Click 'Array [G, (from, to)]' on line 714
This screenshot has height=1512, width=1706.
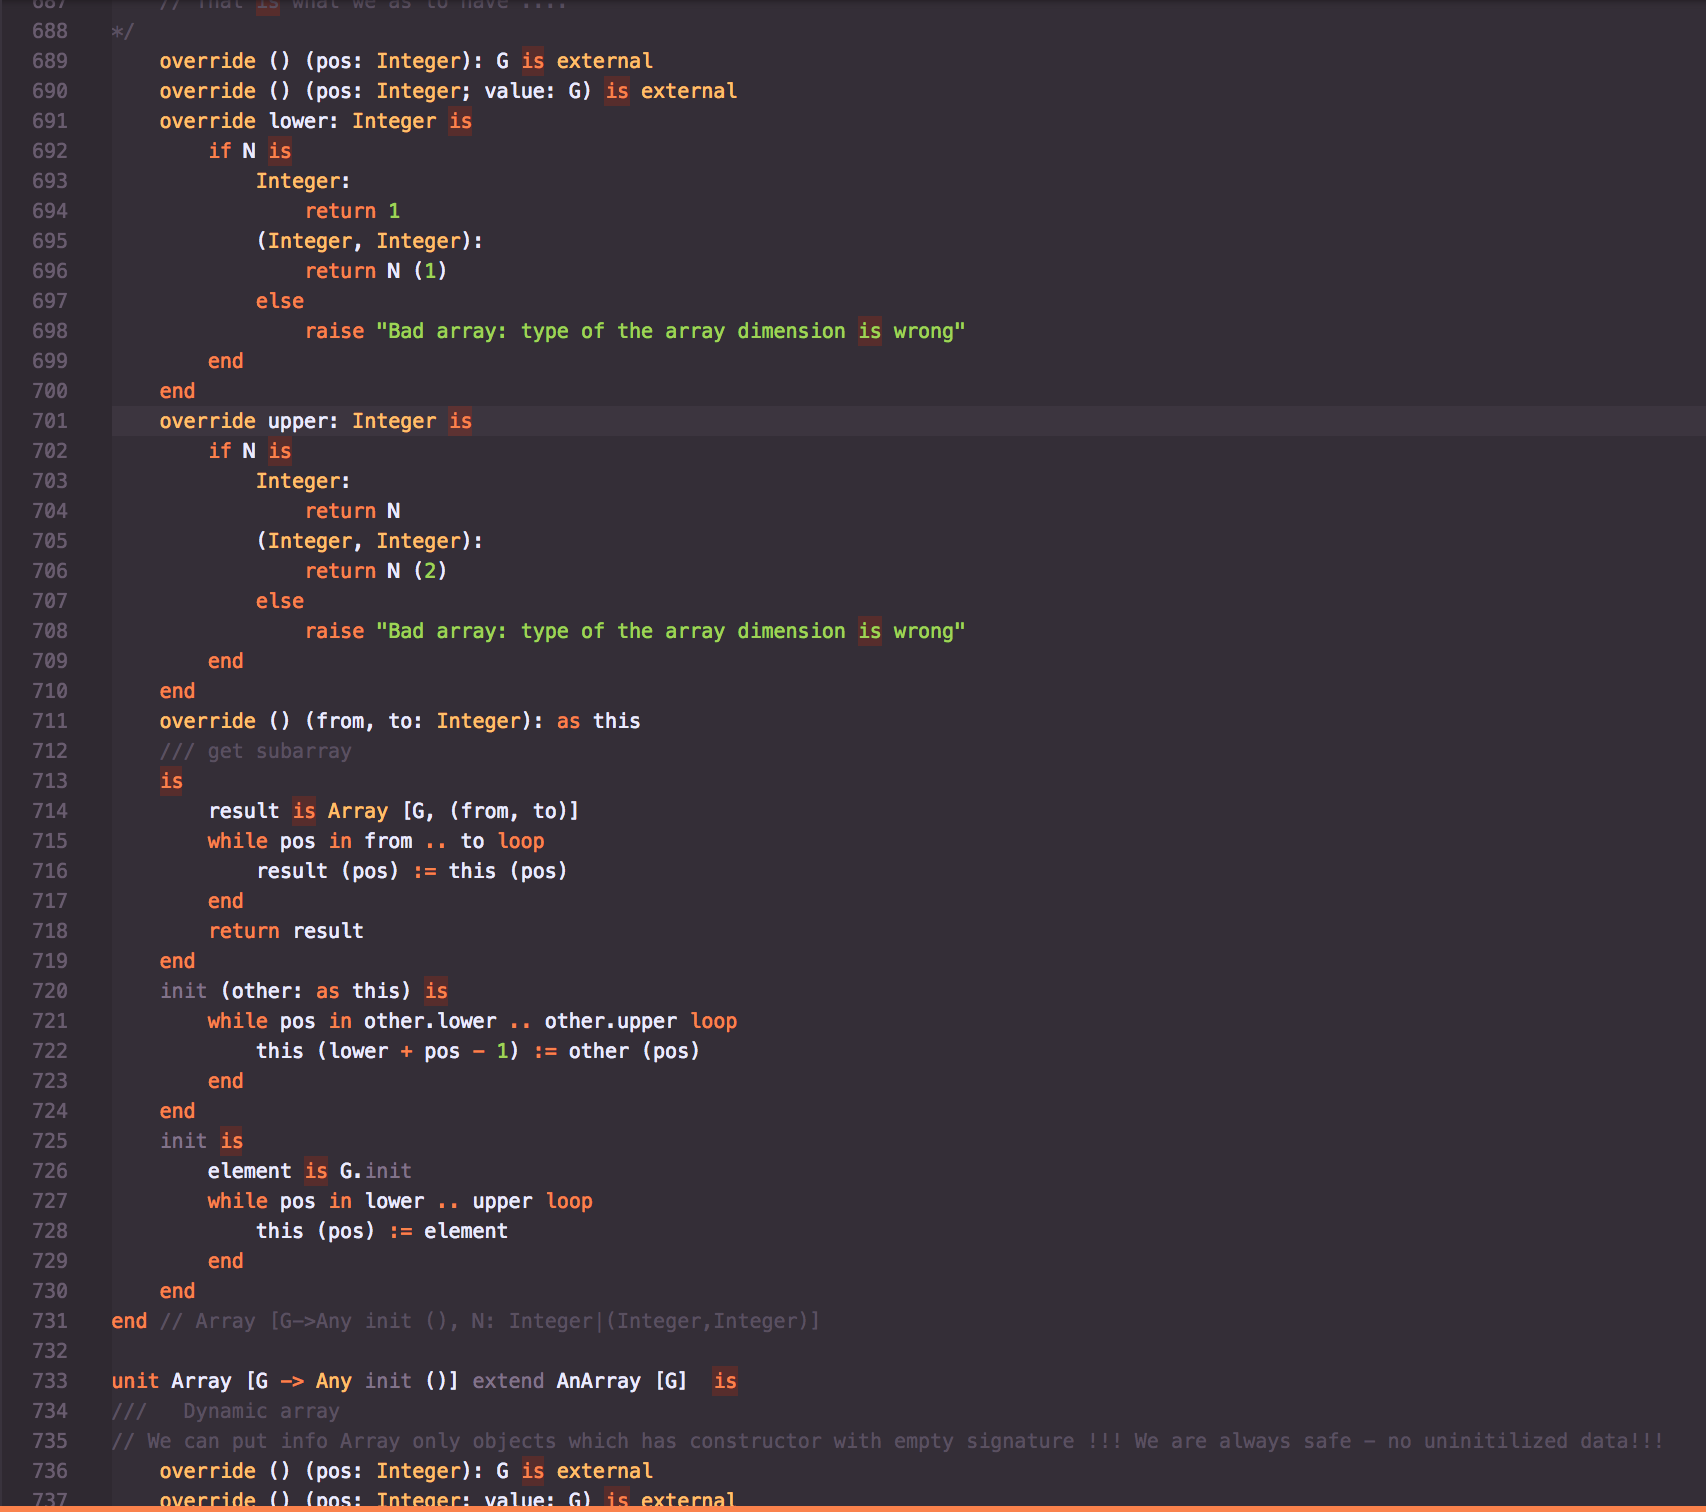454,811
